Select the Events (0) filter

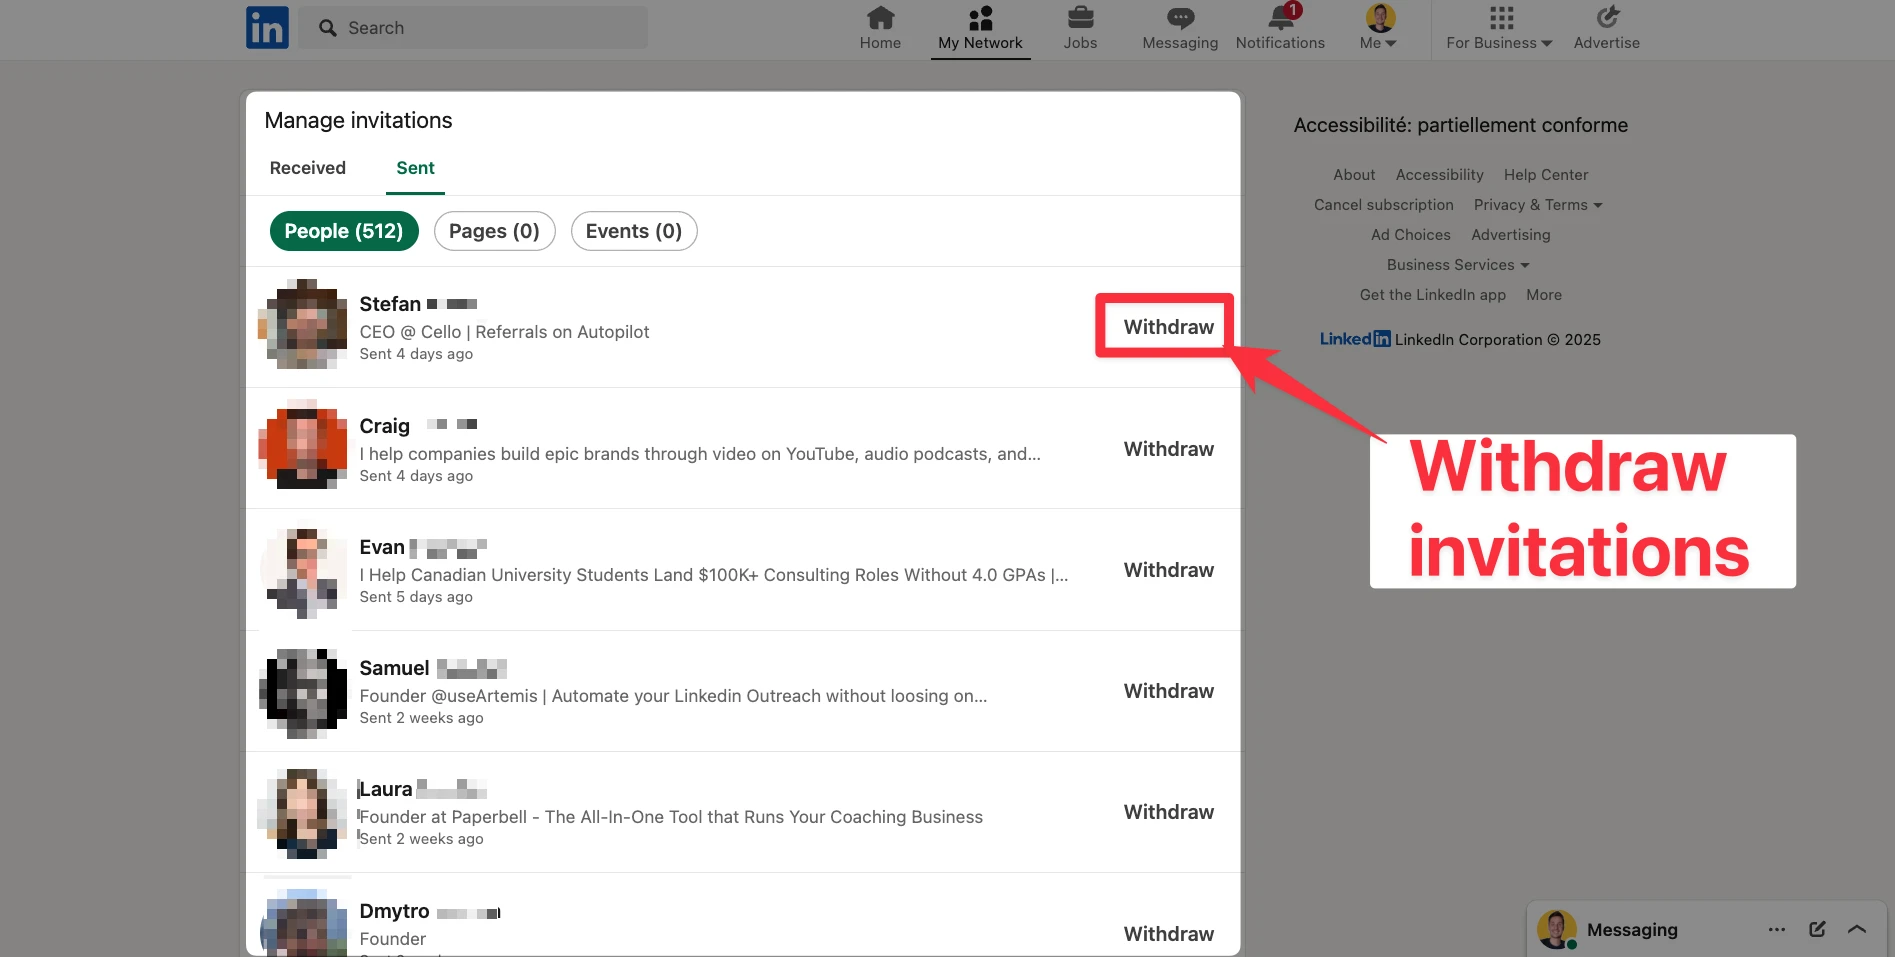click(634, 231)
